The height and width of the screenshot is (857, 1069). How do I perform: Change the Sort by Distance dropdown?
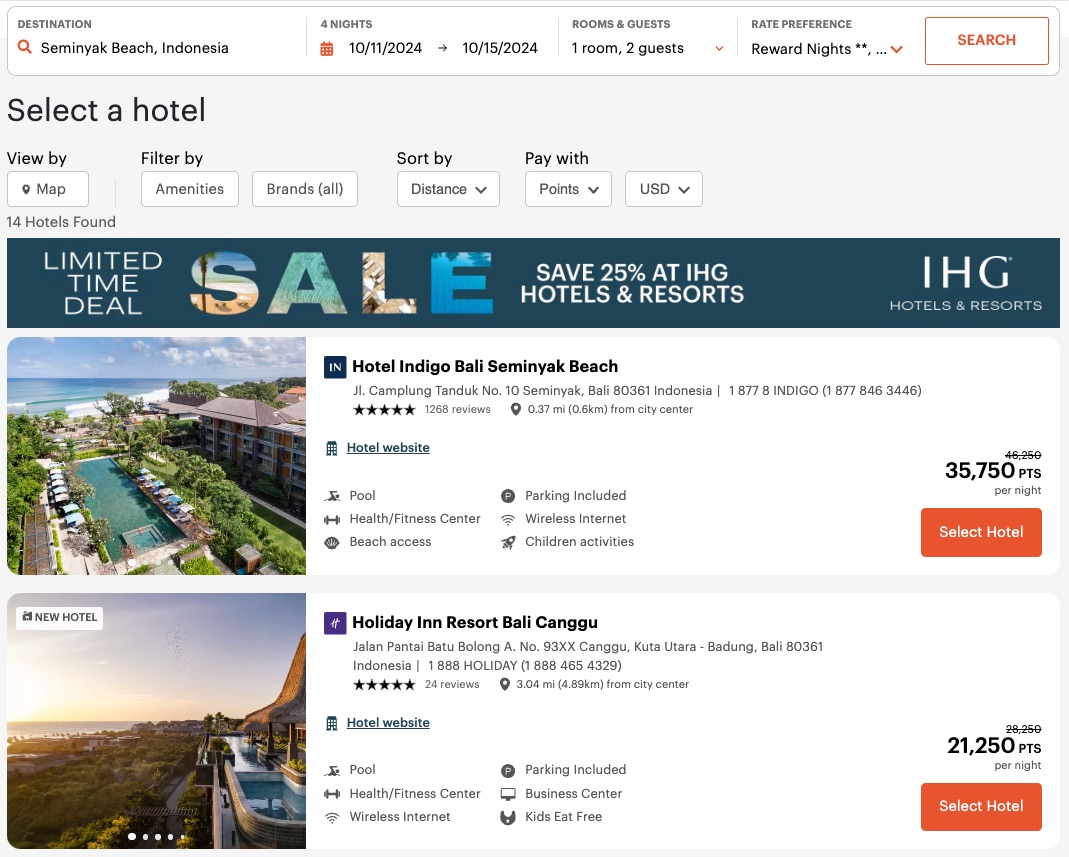(x=447, y=188)
